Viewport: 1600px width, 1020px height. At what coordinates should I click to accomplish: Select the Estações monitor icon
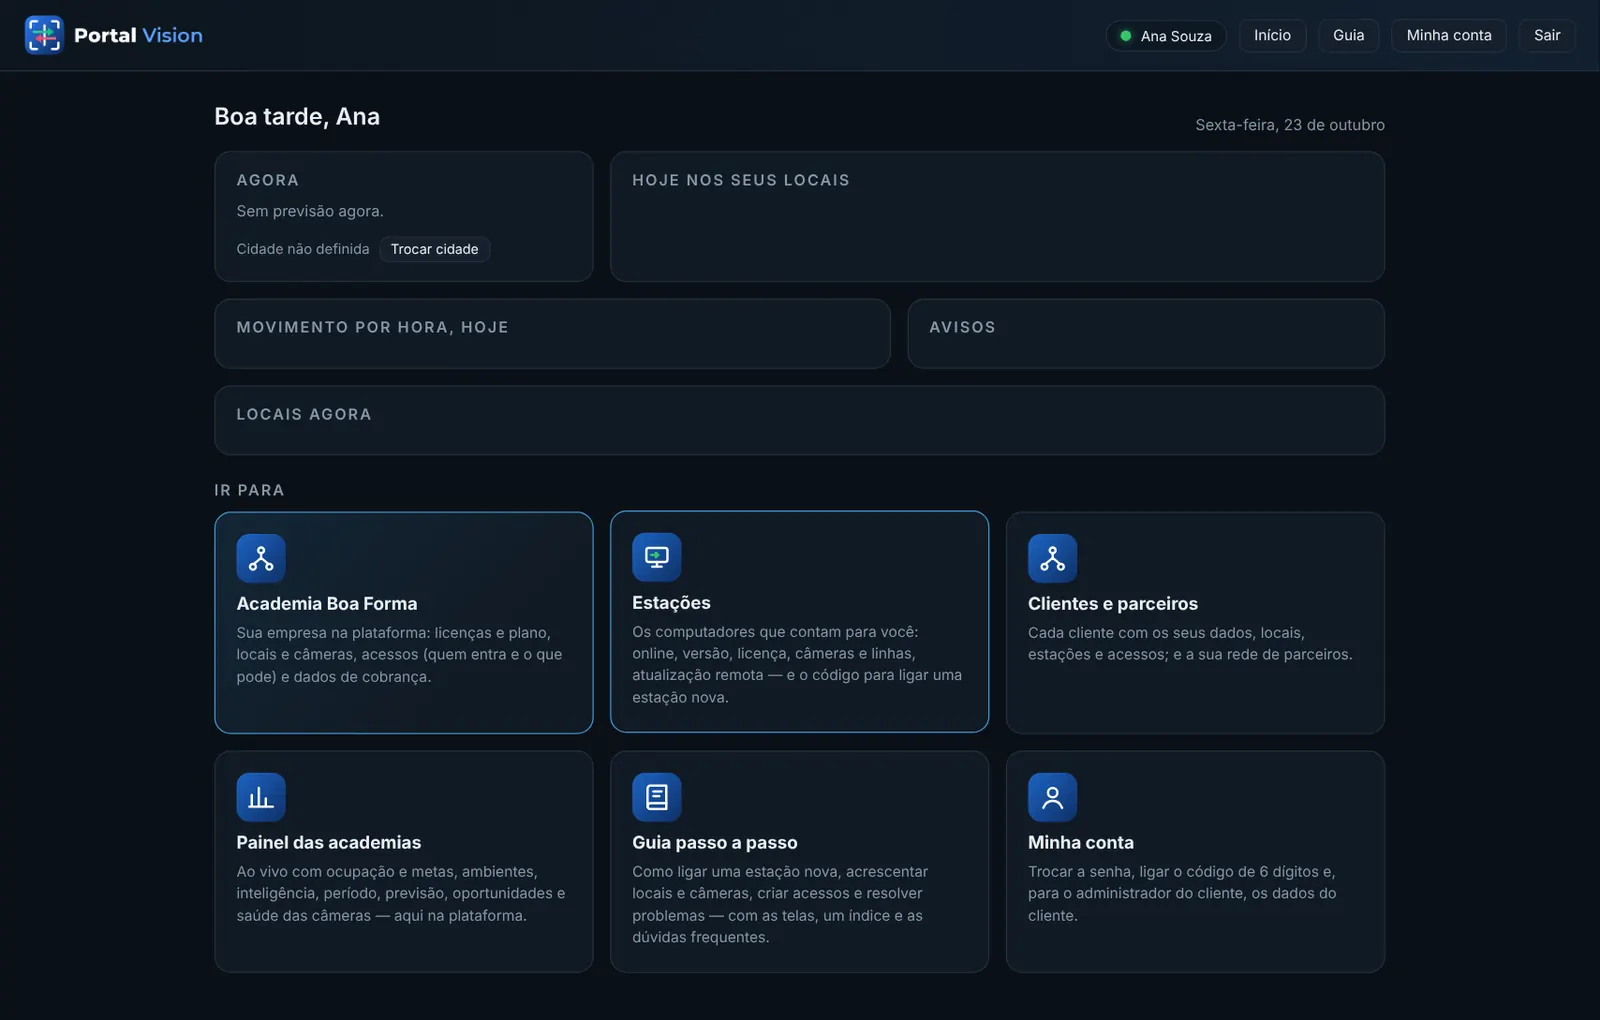coord(657,557)
